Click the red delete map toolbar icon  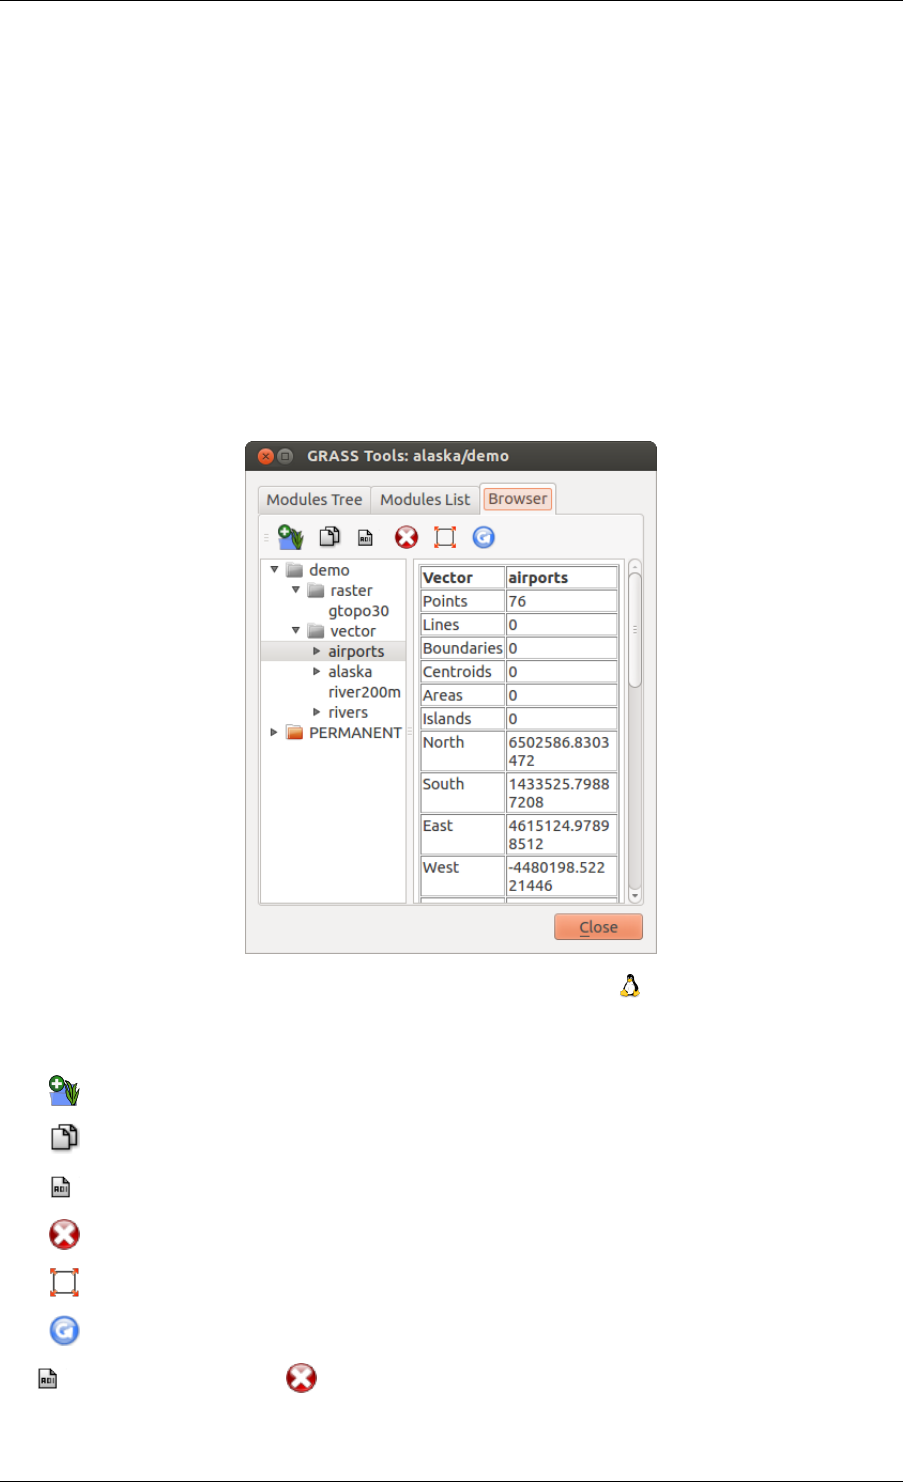[x=406, y=537]
